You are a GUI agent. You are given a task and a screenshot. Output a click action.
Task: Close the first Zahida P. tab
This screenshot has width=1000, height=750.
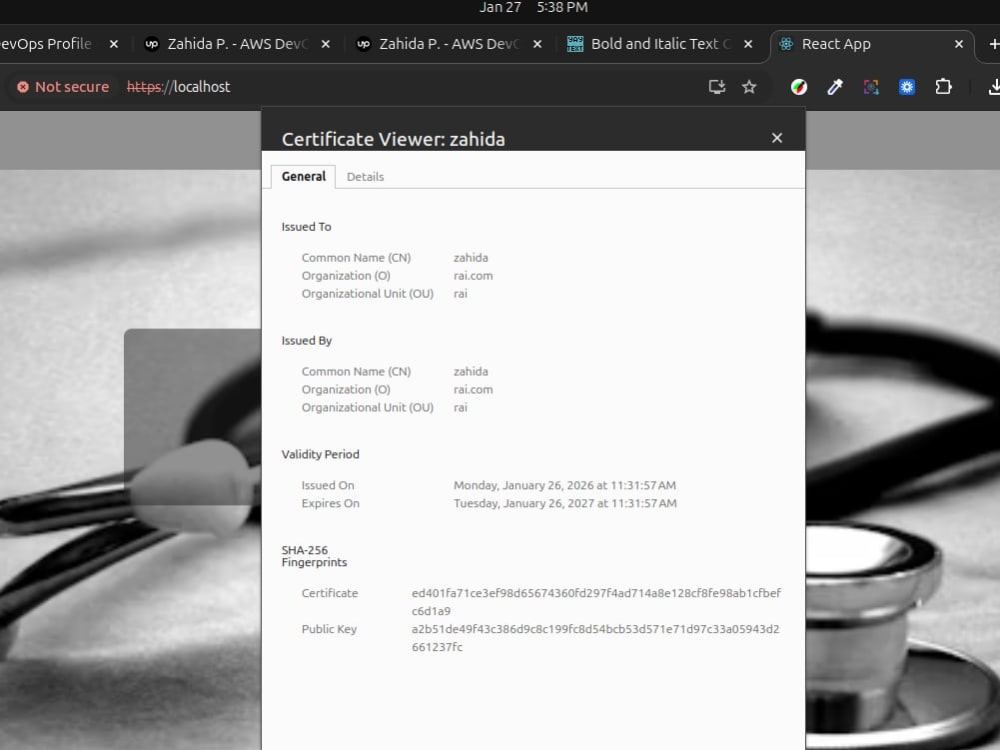click(325, 44)
